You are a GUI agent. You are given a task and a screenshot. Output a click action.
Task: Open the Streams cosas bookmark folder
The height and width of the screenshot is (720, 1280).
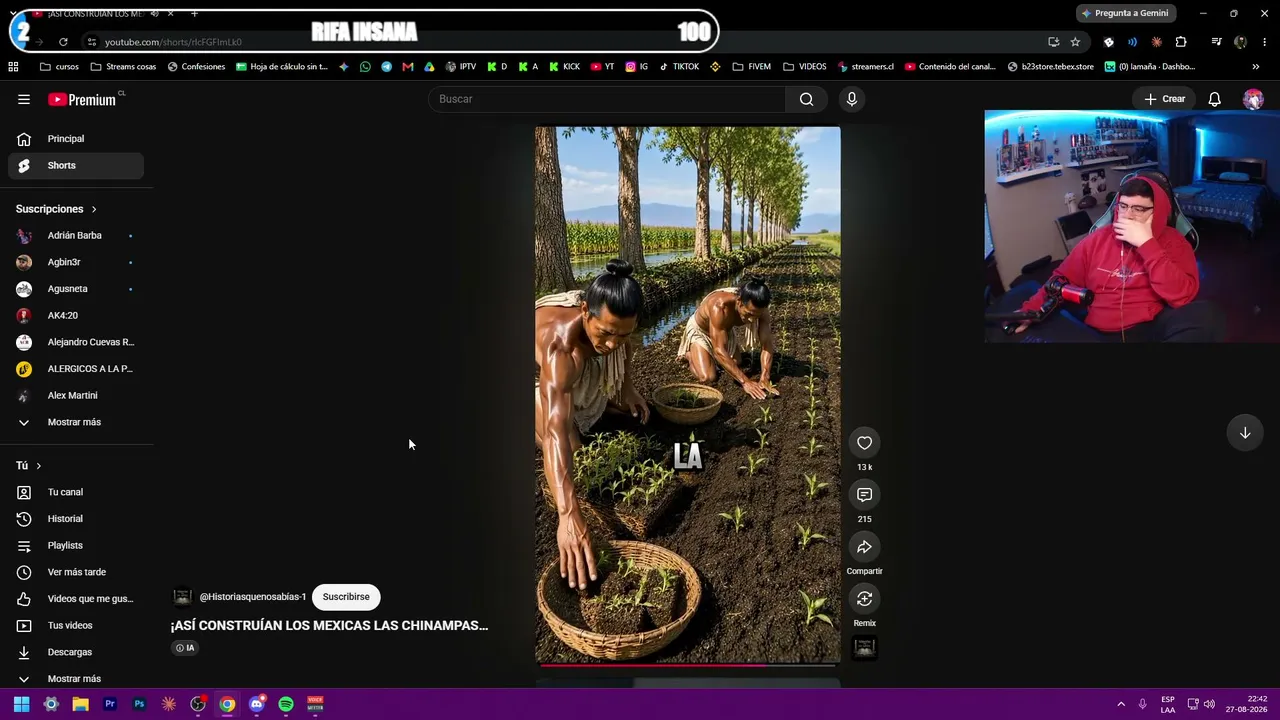pos(123,67)
